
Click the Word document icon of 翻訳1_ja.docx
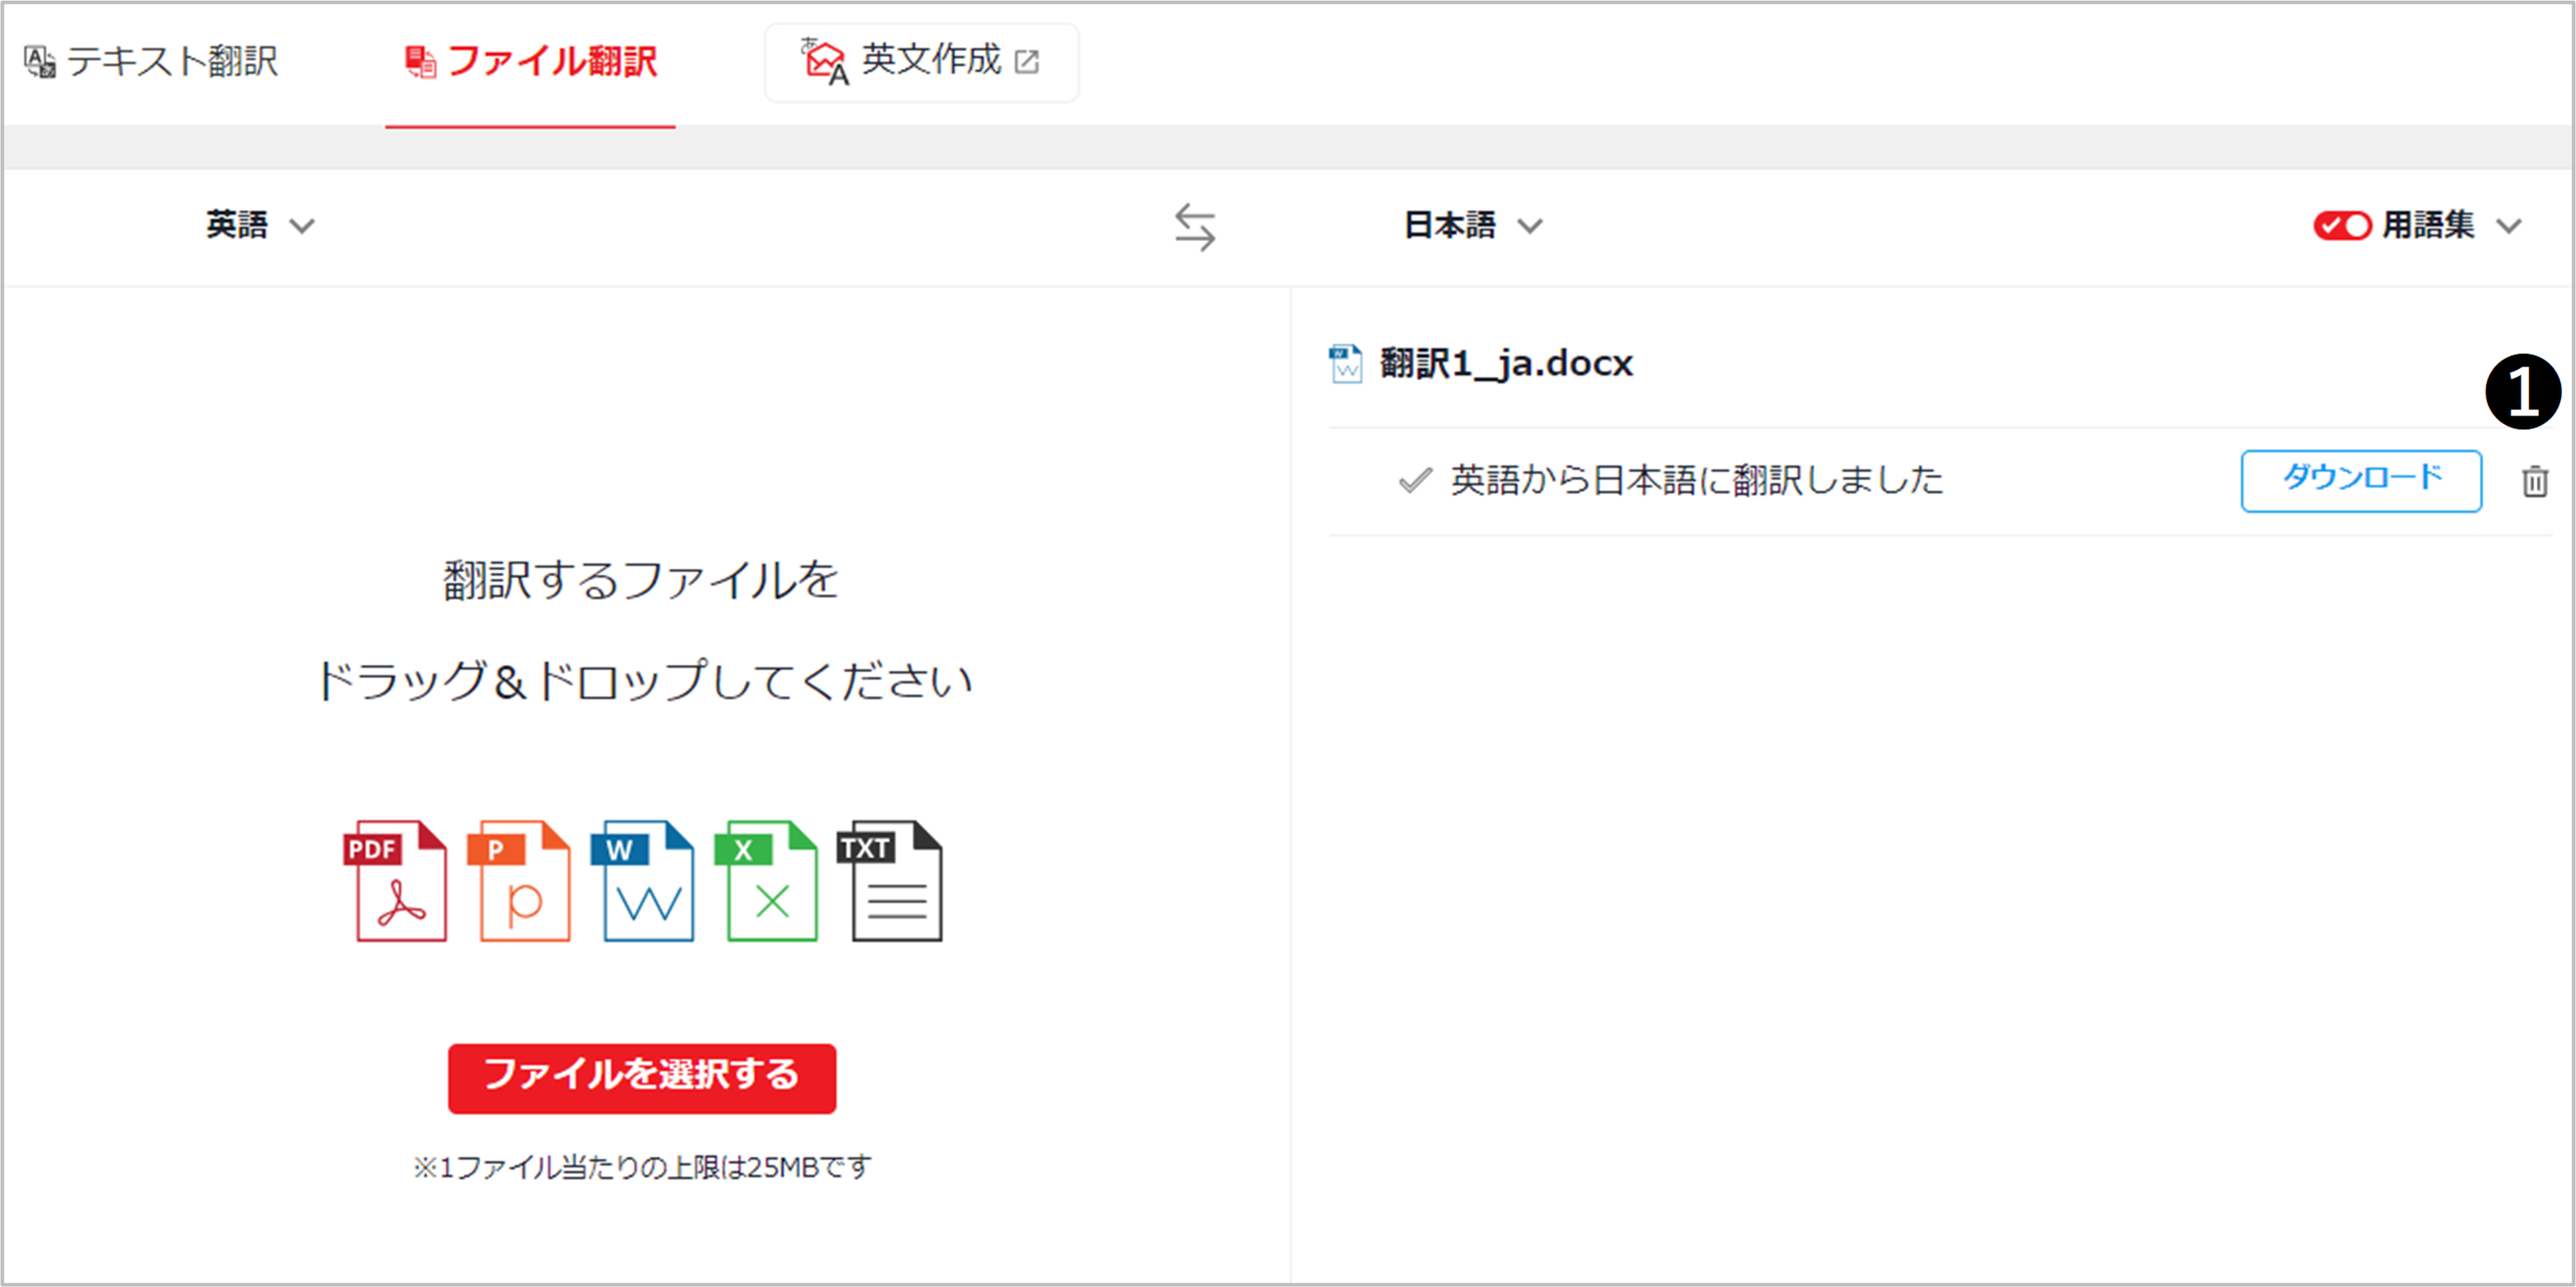[1345, 364]
